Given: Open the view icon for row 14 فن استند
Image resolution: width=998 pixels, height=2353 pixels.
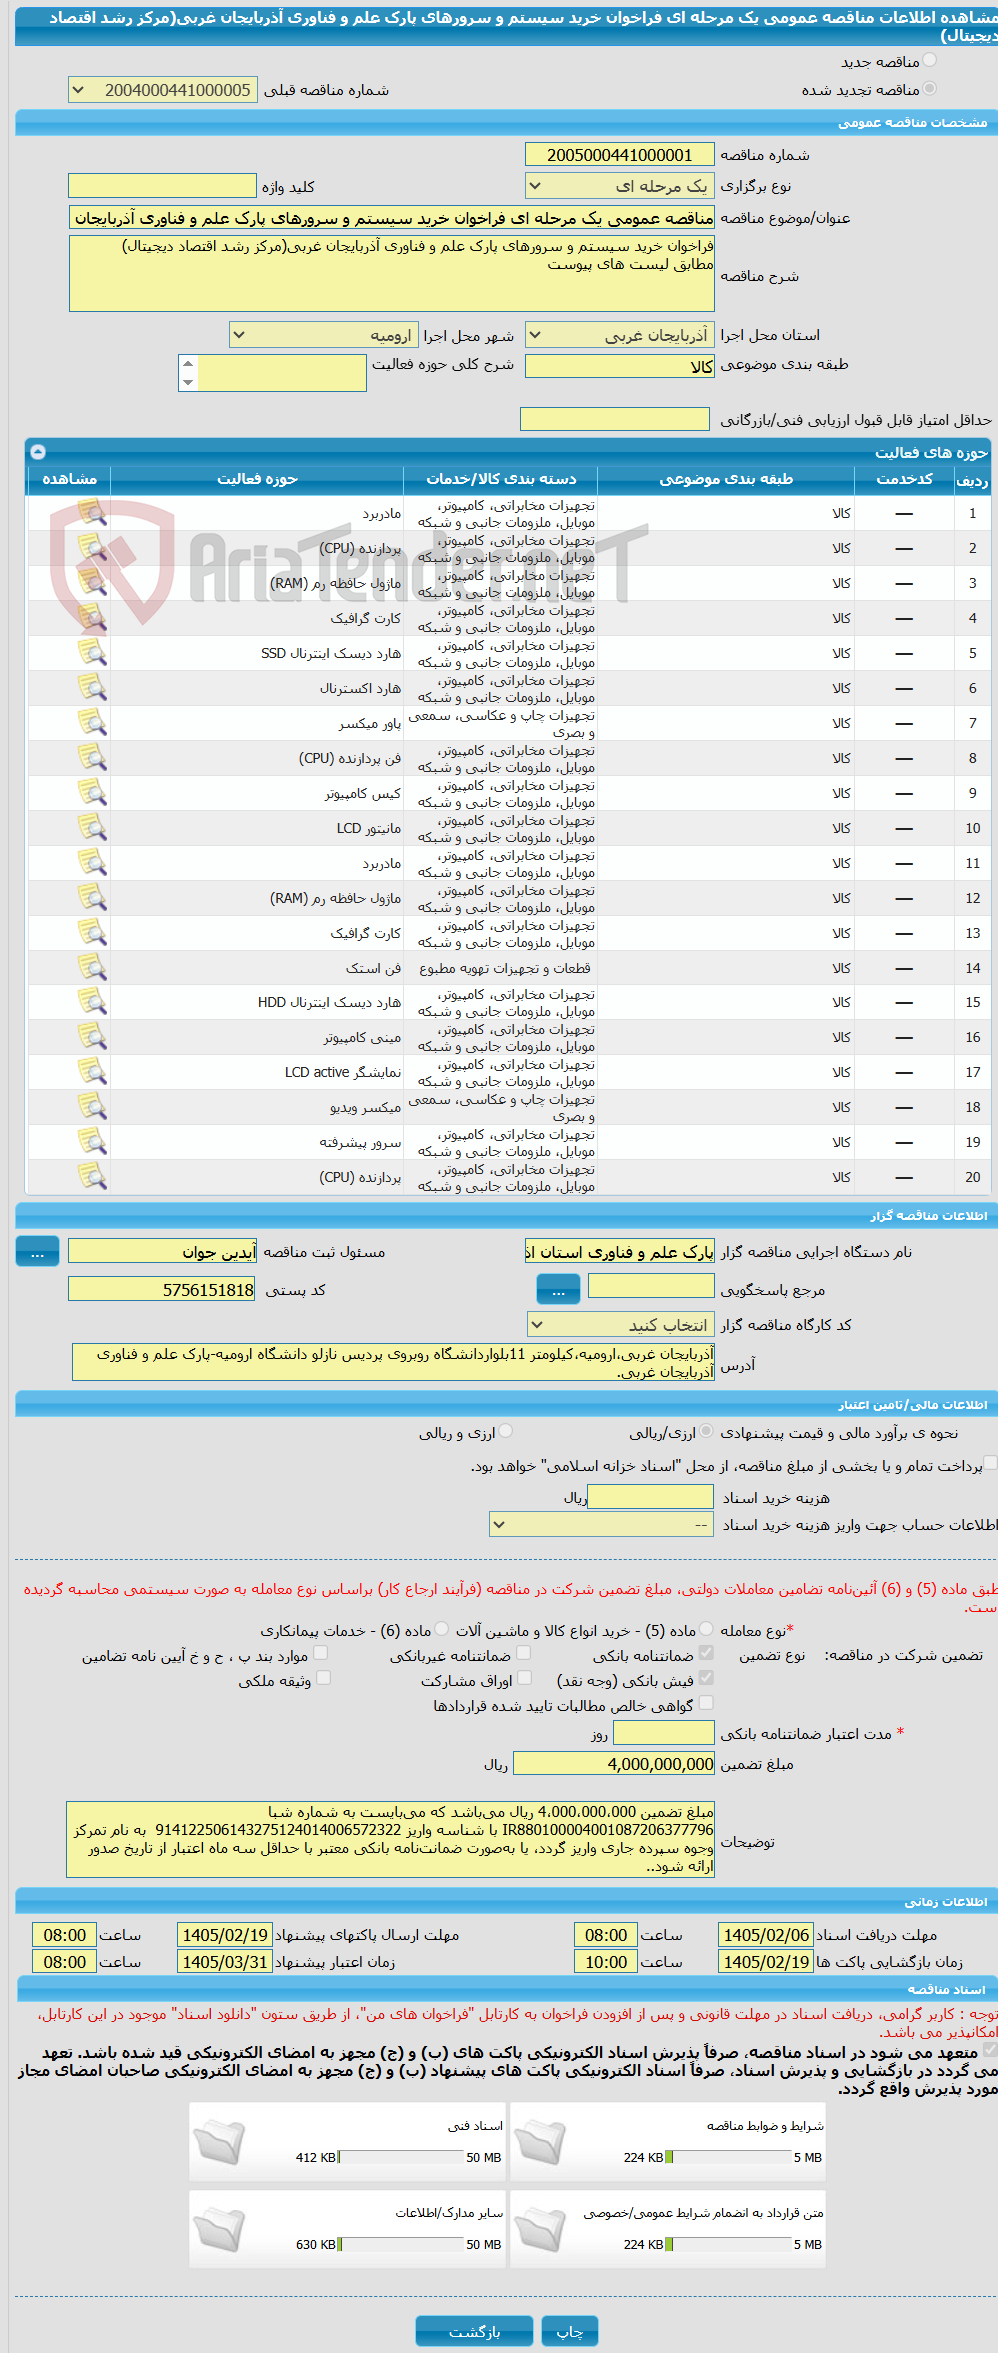Looking at the screenshot, I should pos(92,968).
